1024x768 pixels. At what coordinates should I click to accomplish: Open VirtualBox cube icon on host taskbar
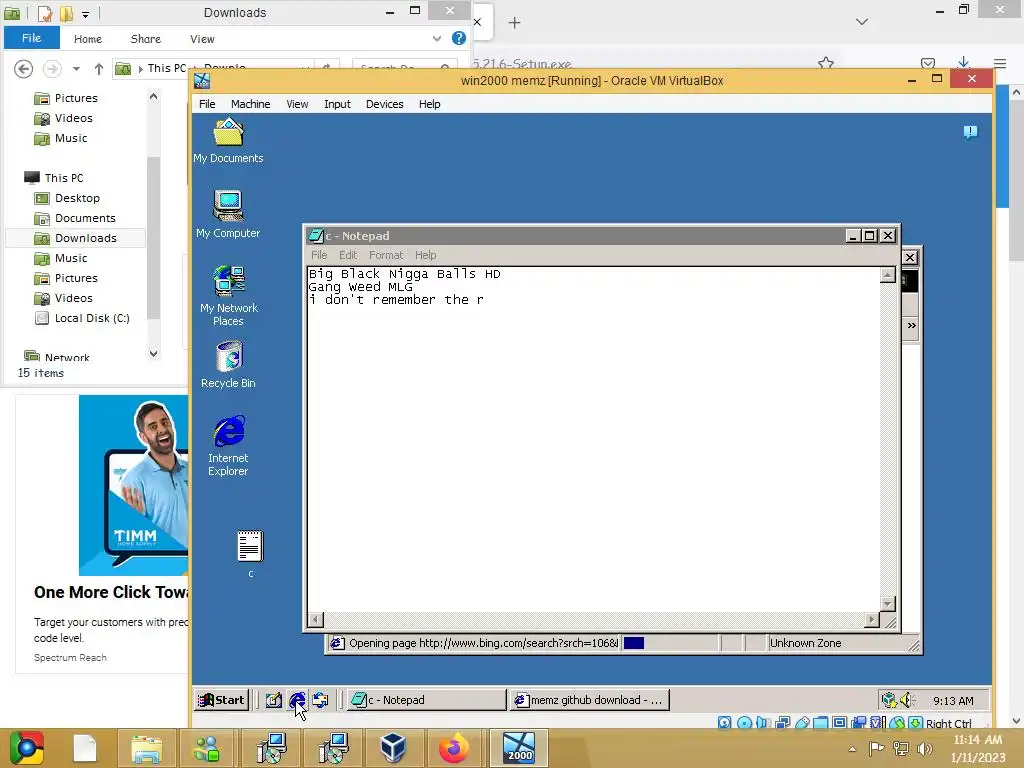pos(393,748)
